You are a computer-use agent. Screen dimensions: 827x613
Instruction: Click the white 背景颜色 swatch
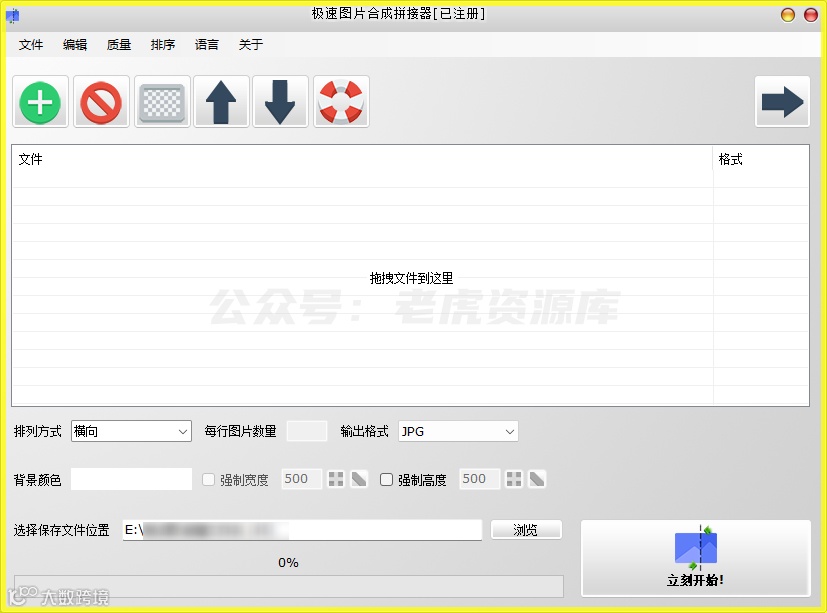pyautogui.click(x=131, y=479)
